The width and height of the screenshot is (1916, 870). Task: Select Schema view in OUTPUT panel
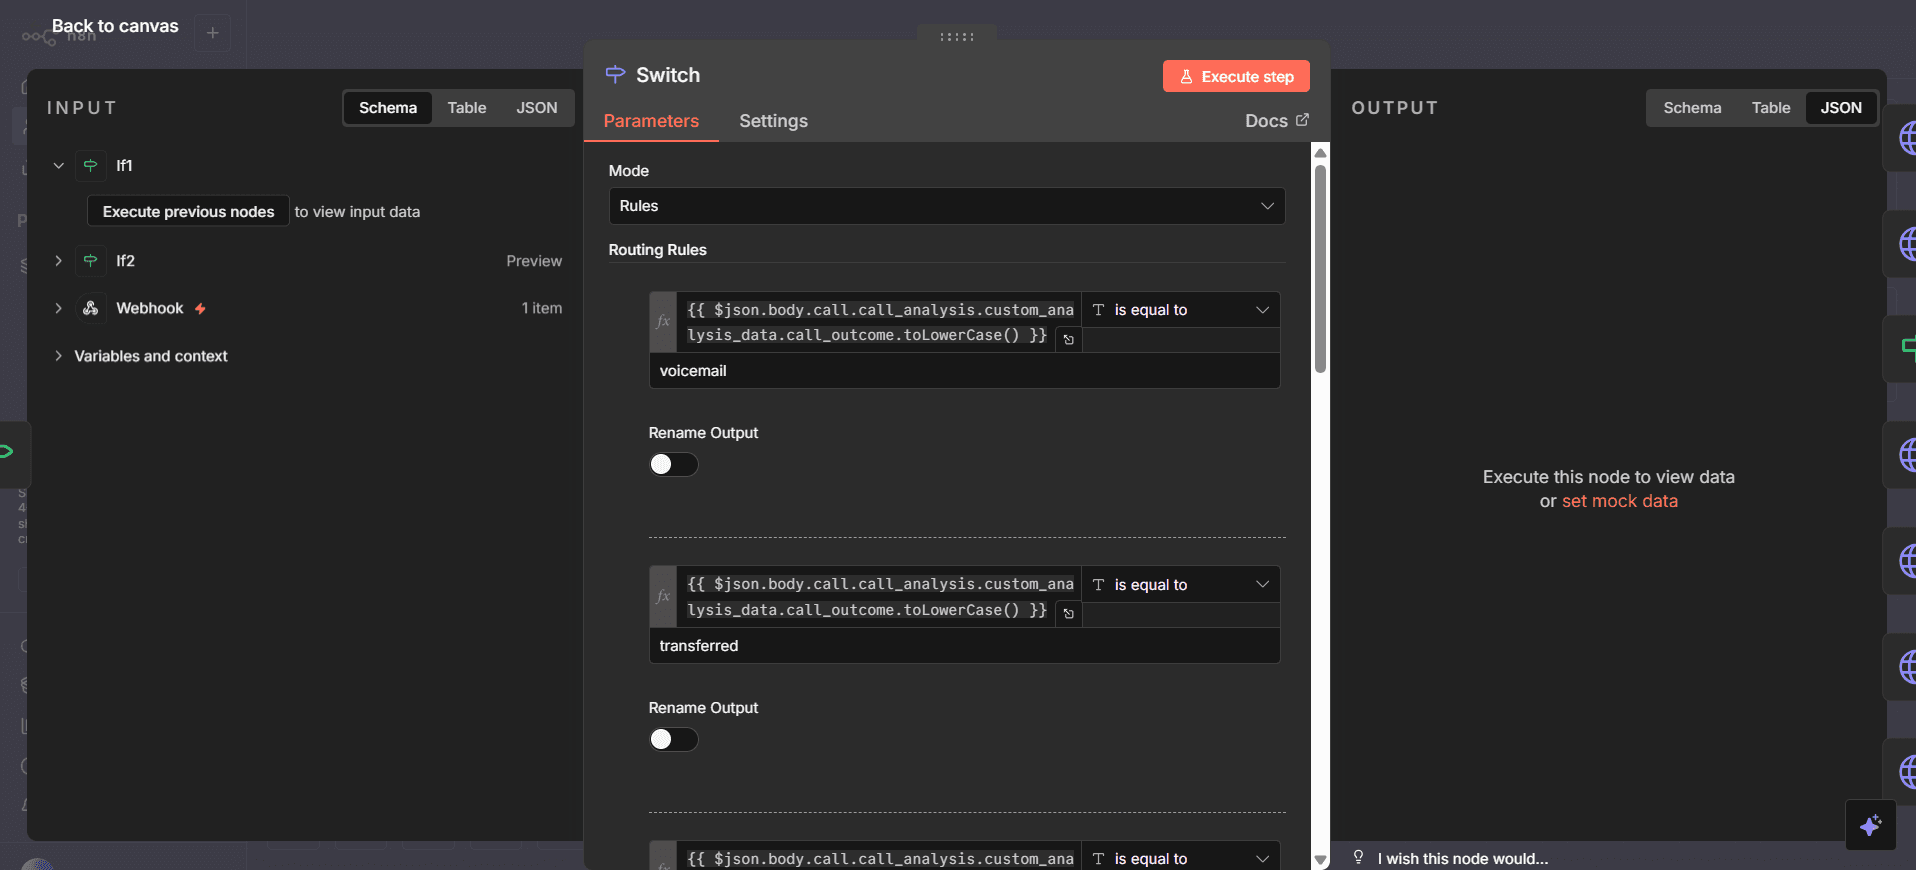1692,108
